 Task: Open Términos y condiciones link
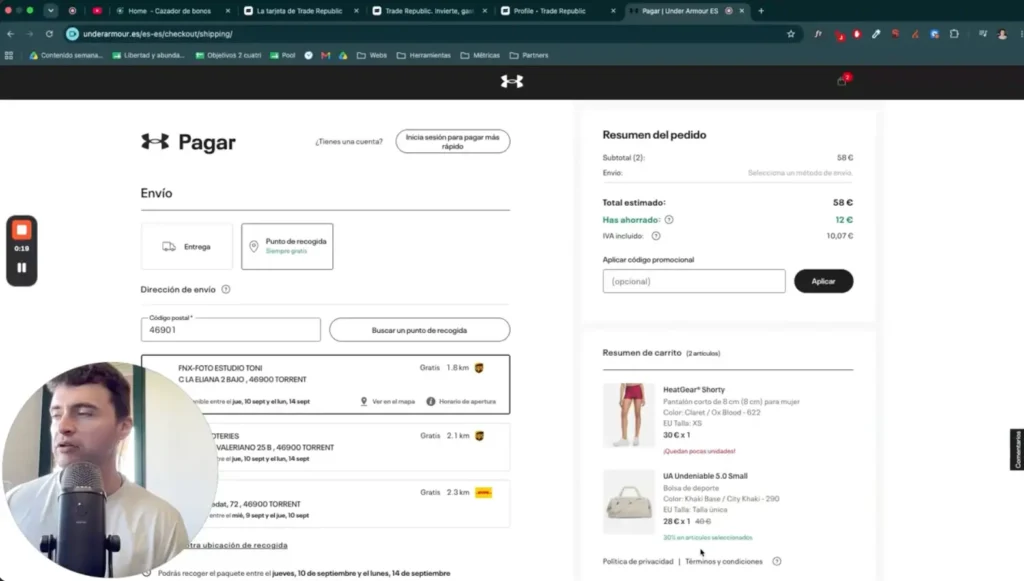pos(724,561)
